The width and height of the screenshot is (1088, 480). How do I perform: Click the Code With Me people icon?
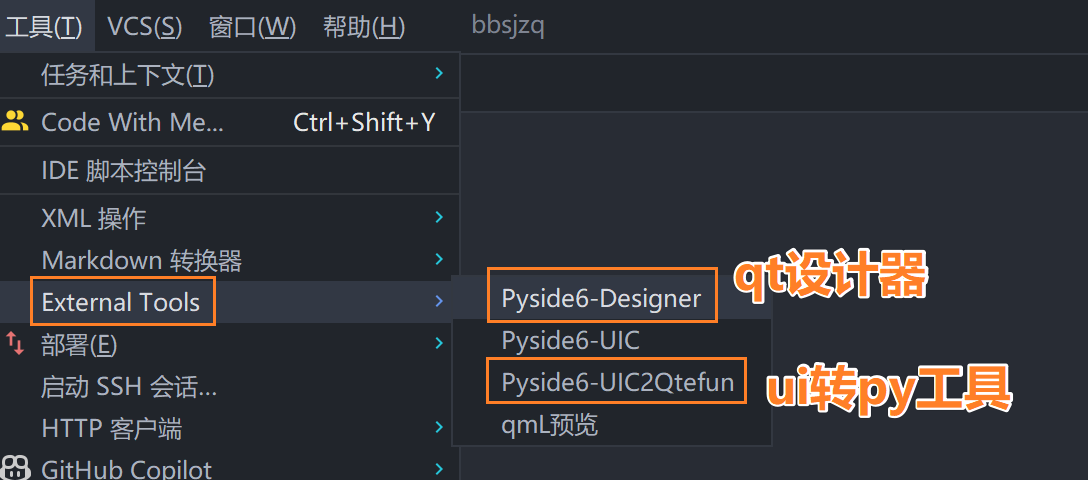tap(15, 122)
